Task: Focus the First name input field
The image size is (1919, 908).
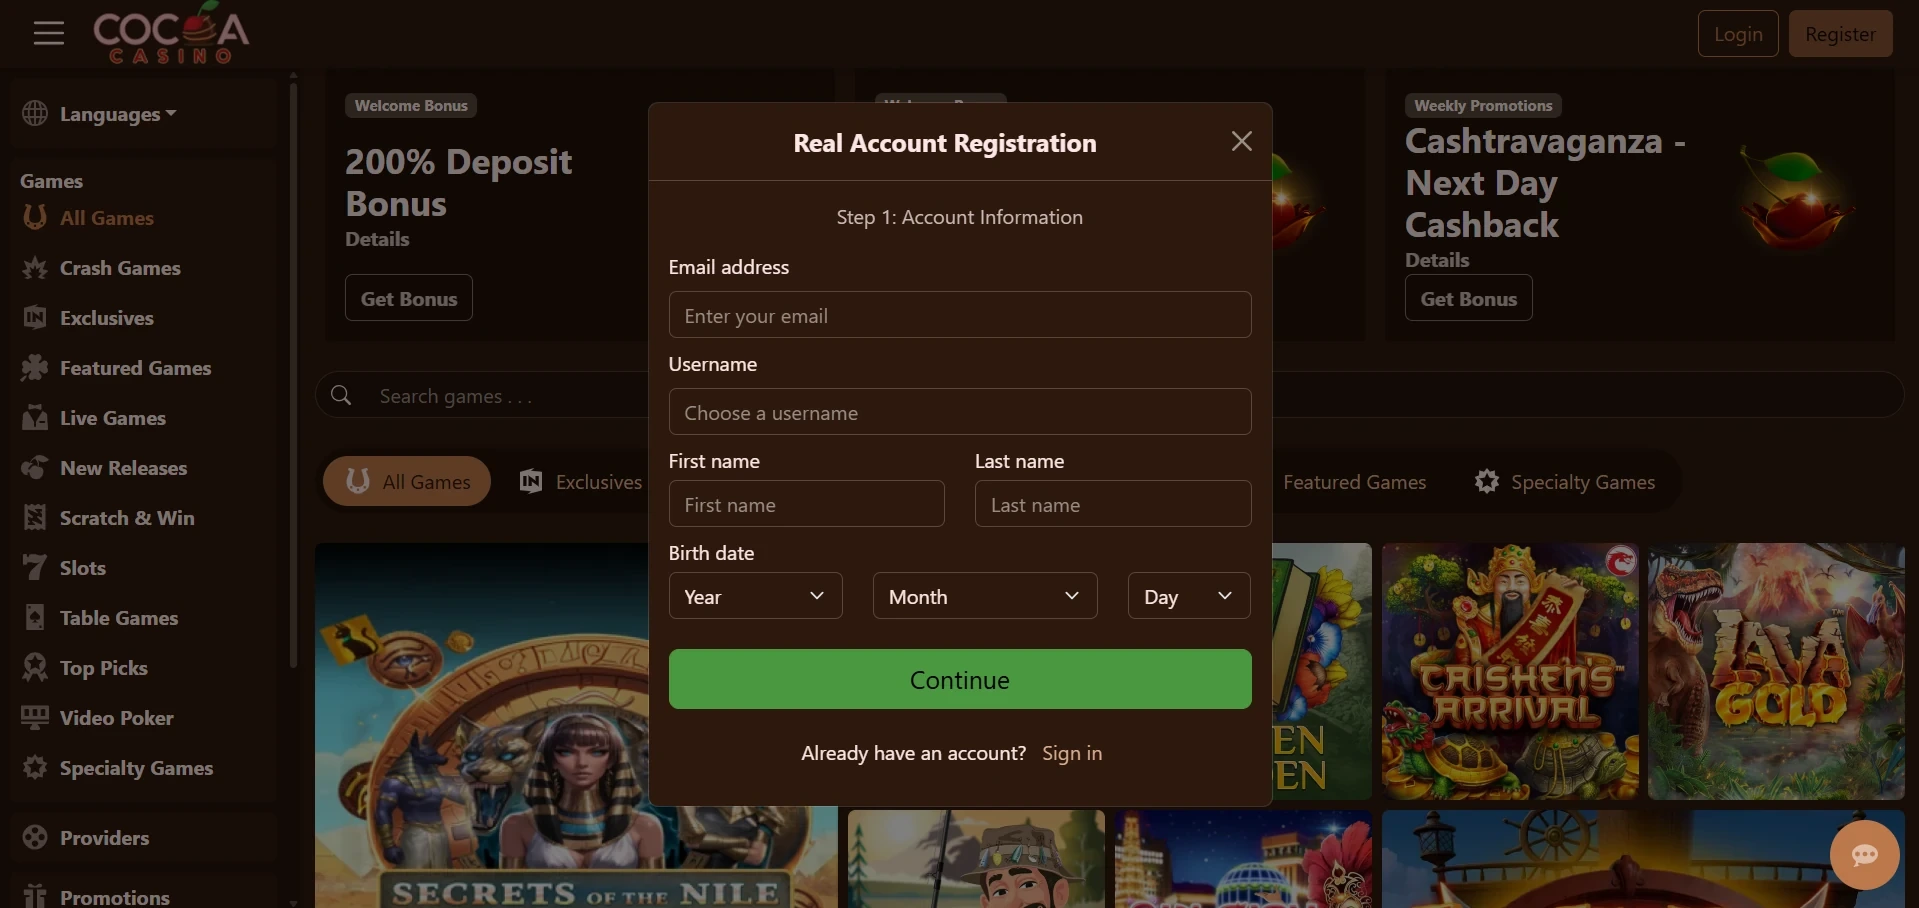Action: click(807, 504)
